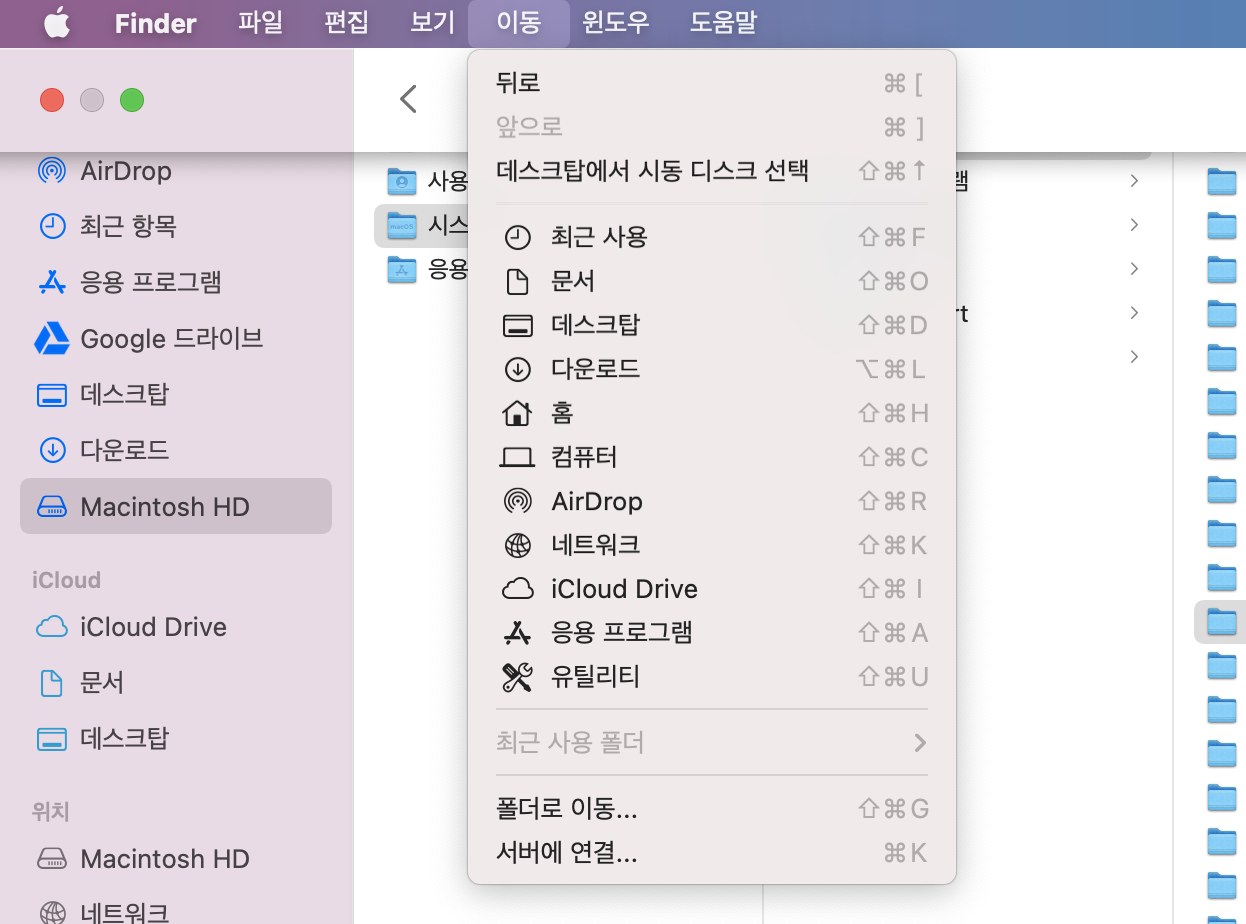Image resolution: width=1246 pixels, height=924 pixels.
Task: Open the 편집 menu
Action: (347, 23)
